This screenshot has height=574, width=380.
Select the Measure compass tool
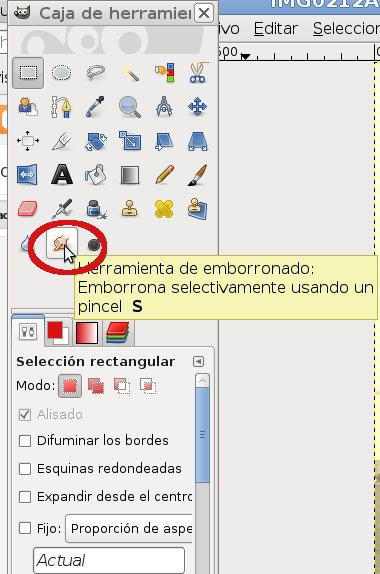point(164,107)
